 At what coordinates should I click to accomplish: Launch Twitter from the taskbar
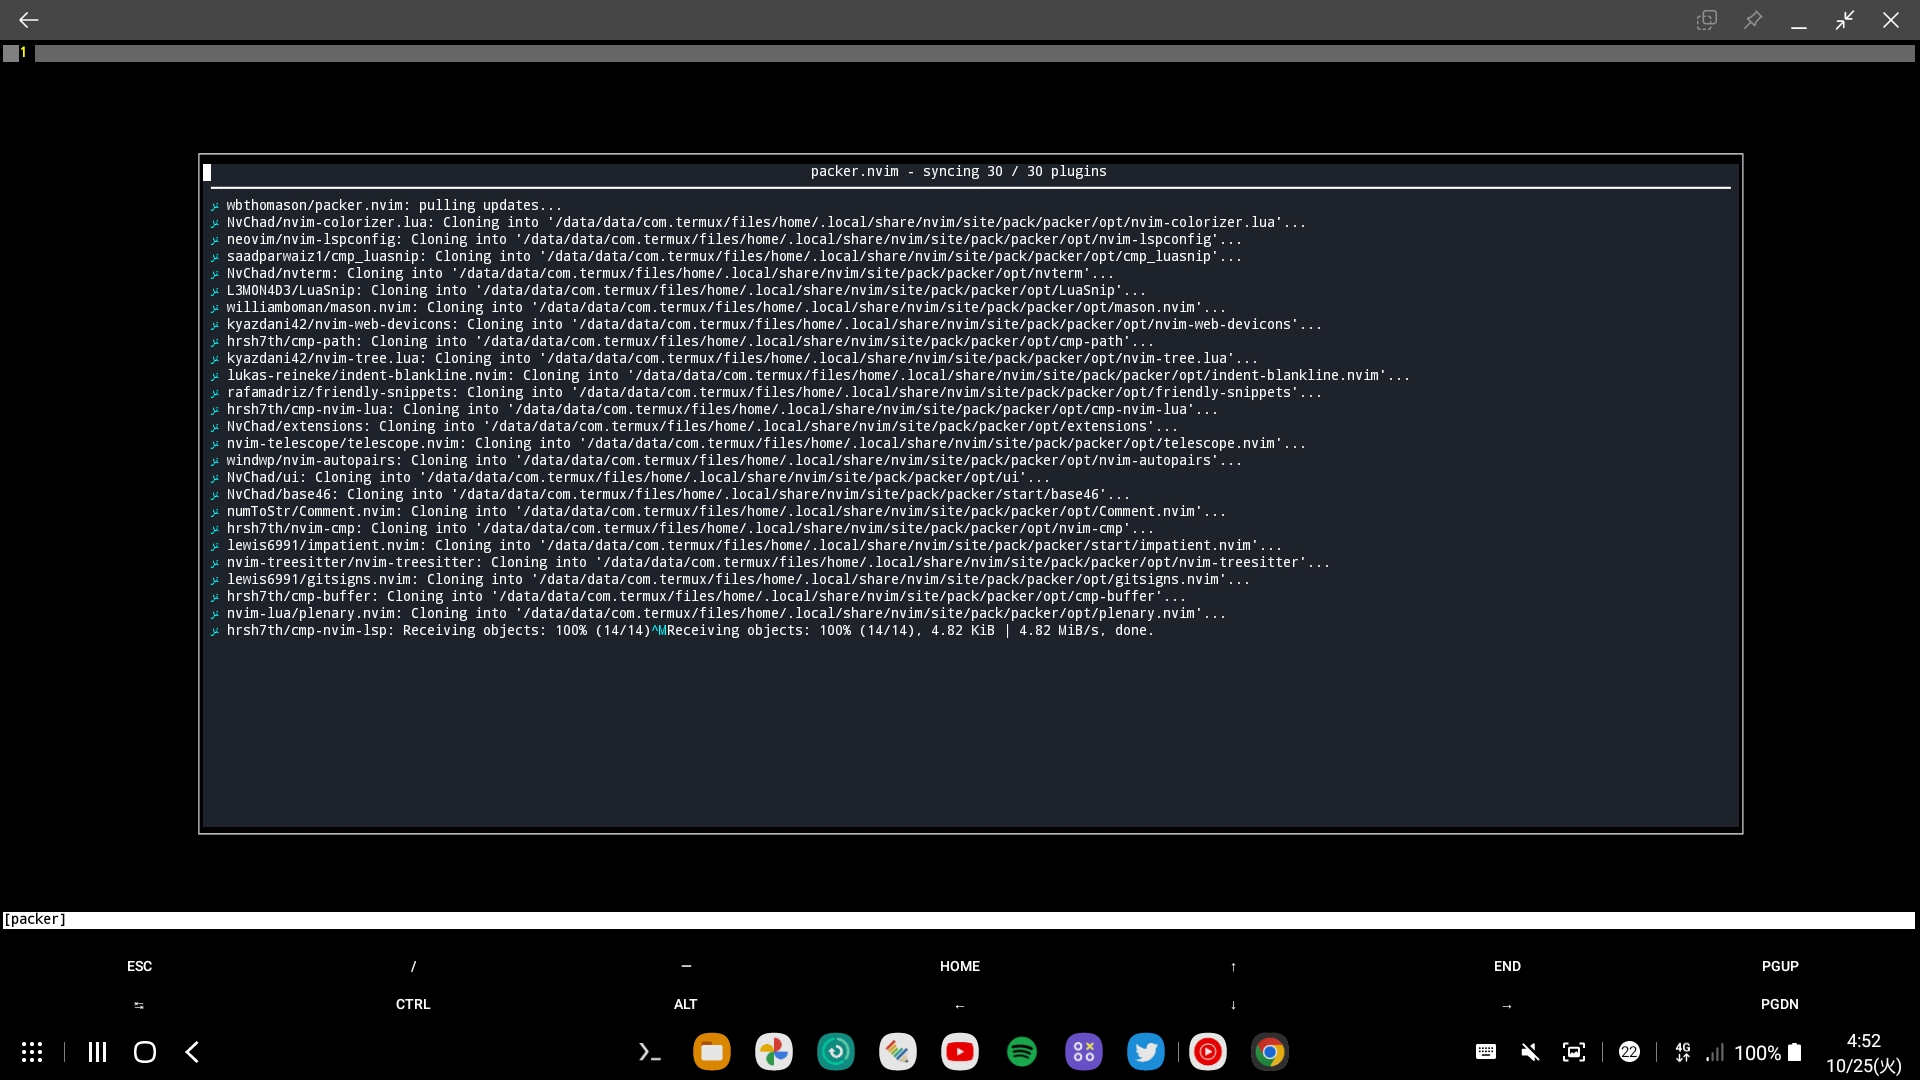[x=1146, y=1052]
